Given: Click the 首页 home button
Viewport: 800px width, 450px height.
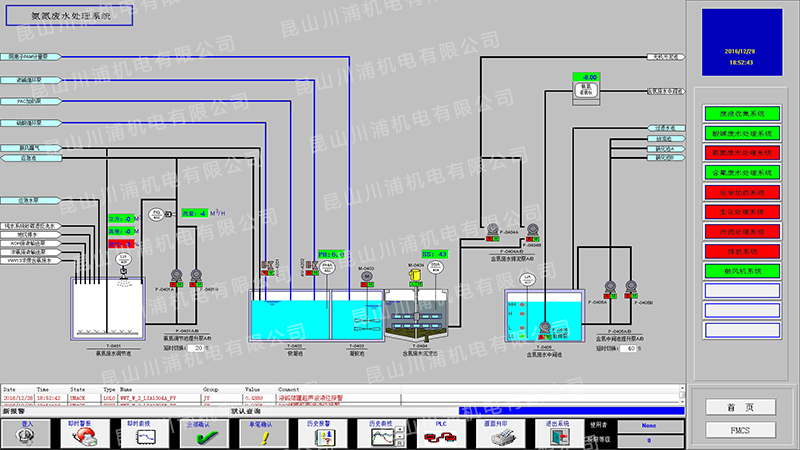Looking at the screenshot, I should coord(740,407).
